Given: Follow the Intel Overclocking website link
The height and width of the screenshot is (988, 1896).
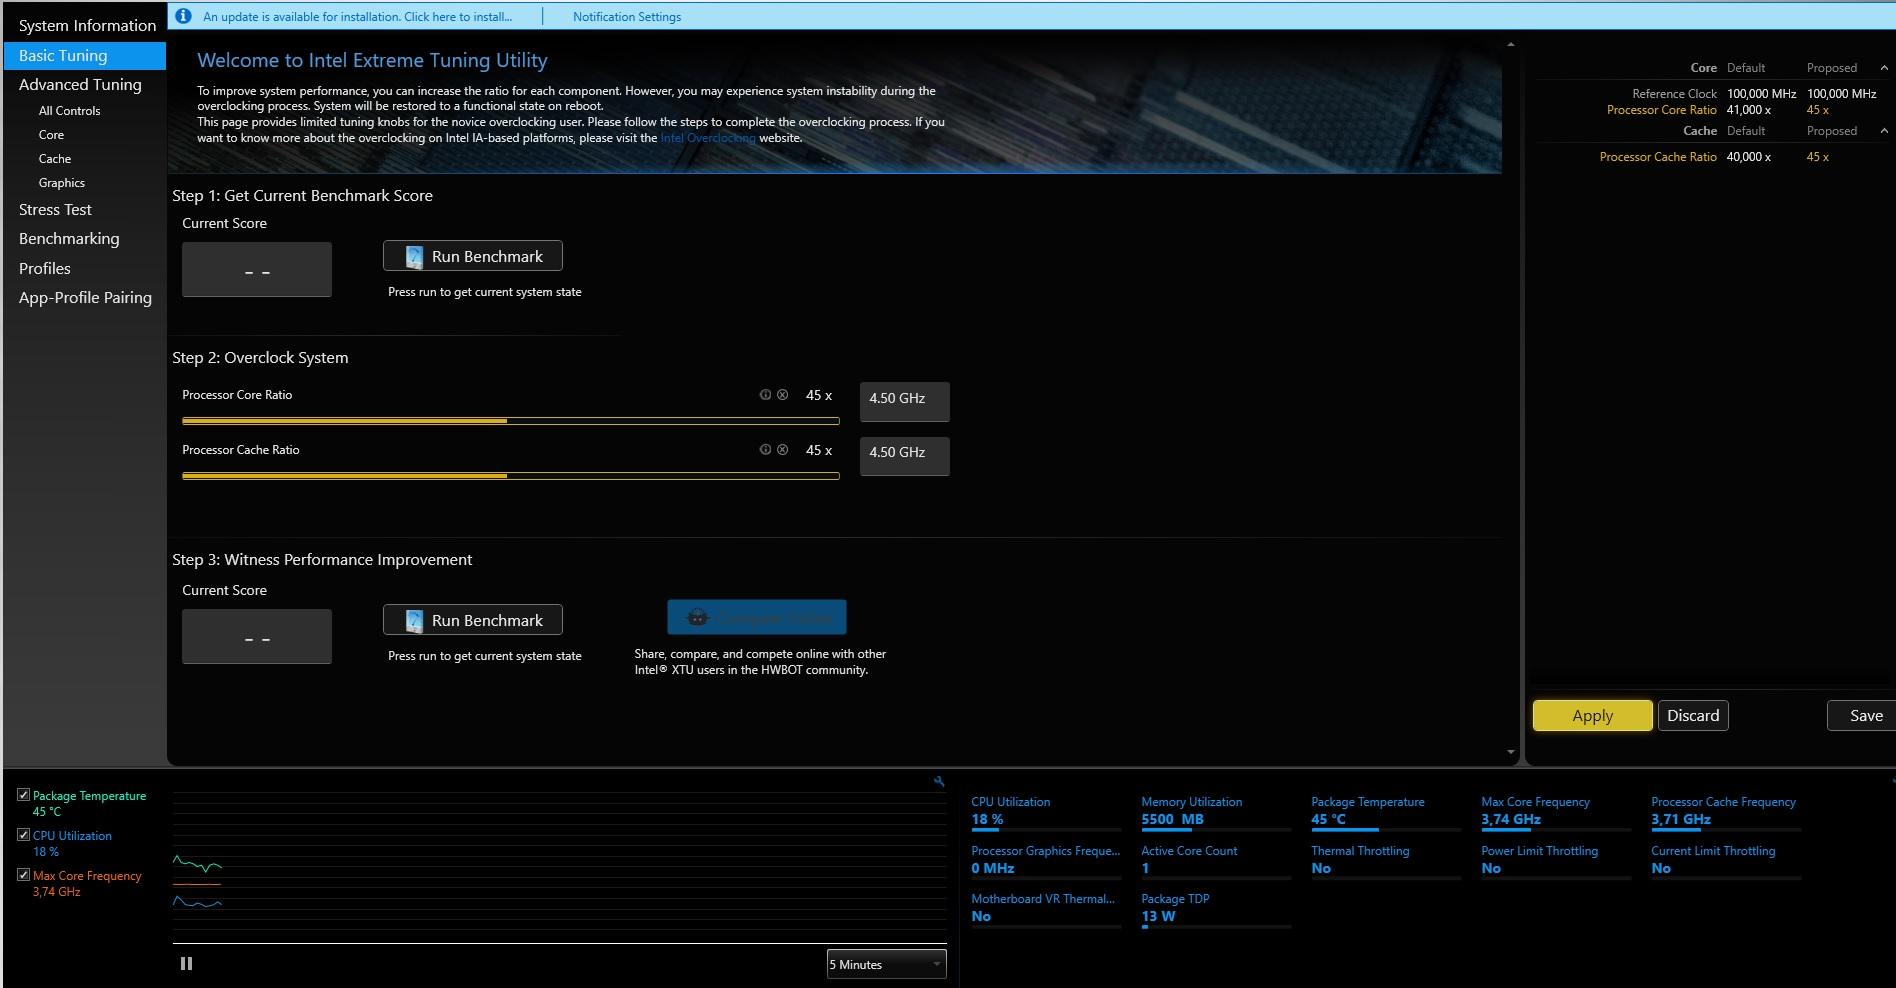Looking at the screenshot, I should click(x=708, y=138).
